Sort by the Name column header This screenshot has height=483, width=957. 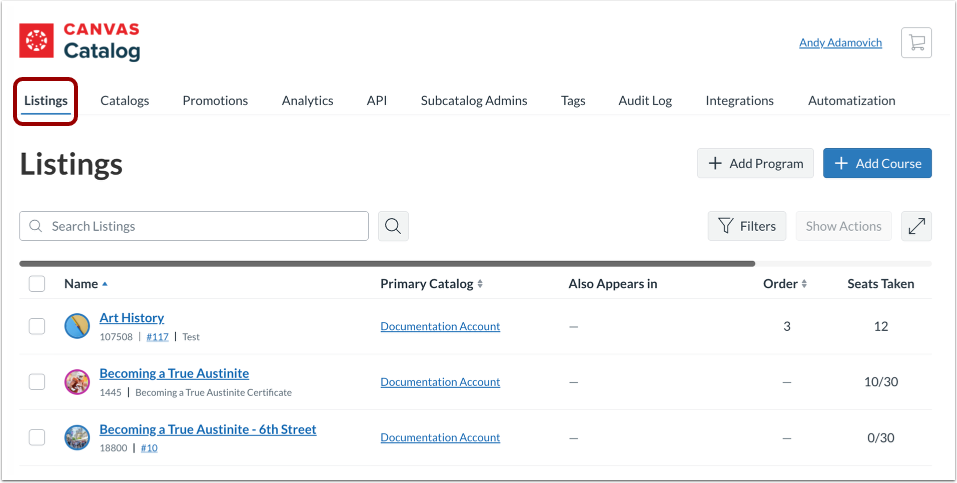[85, 283]
